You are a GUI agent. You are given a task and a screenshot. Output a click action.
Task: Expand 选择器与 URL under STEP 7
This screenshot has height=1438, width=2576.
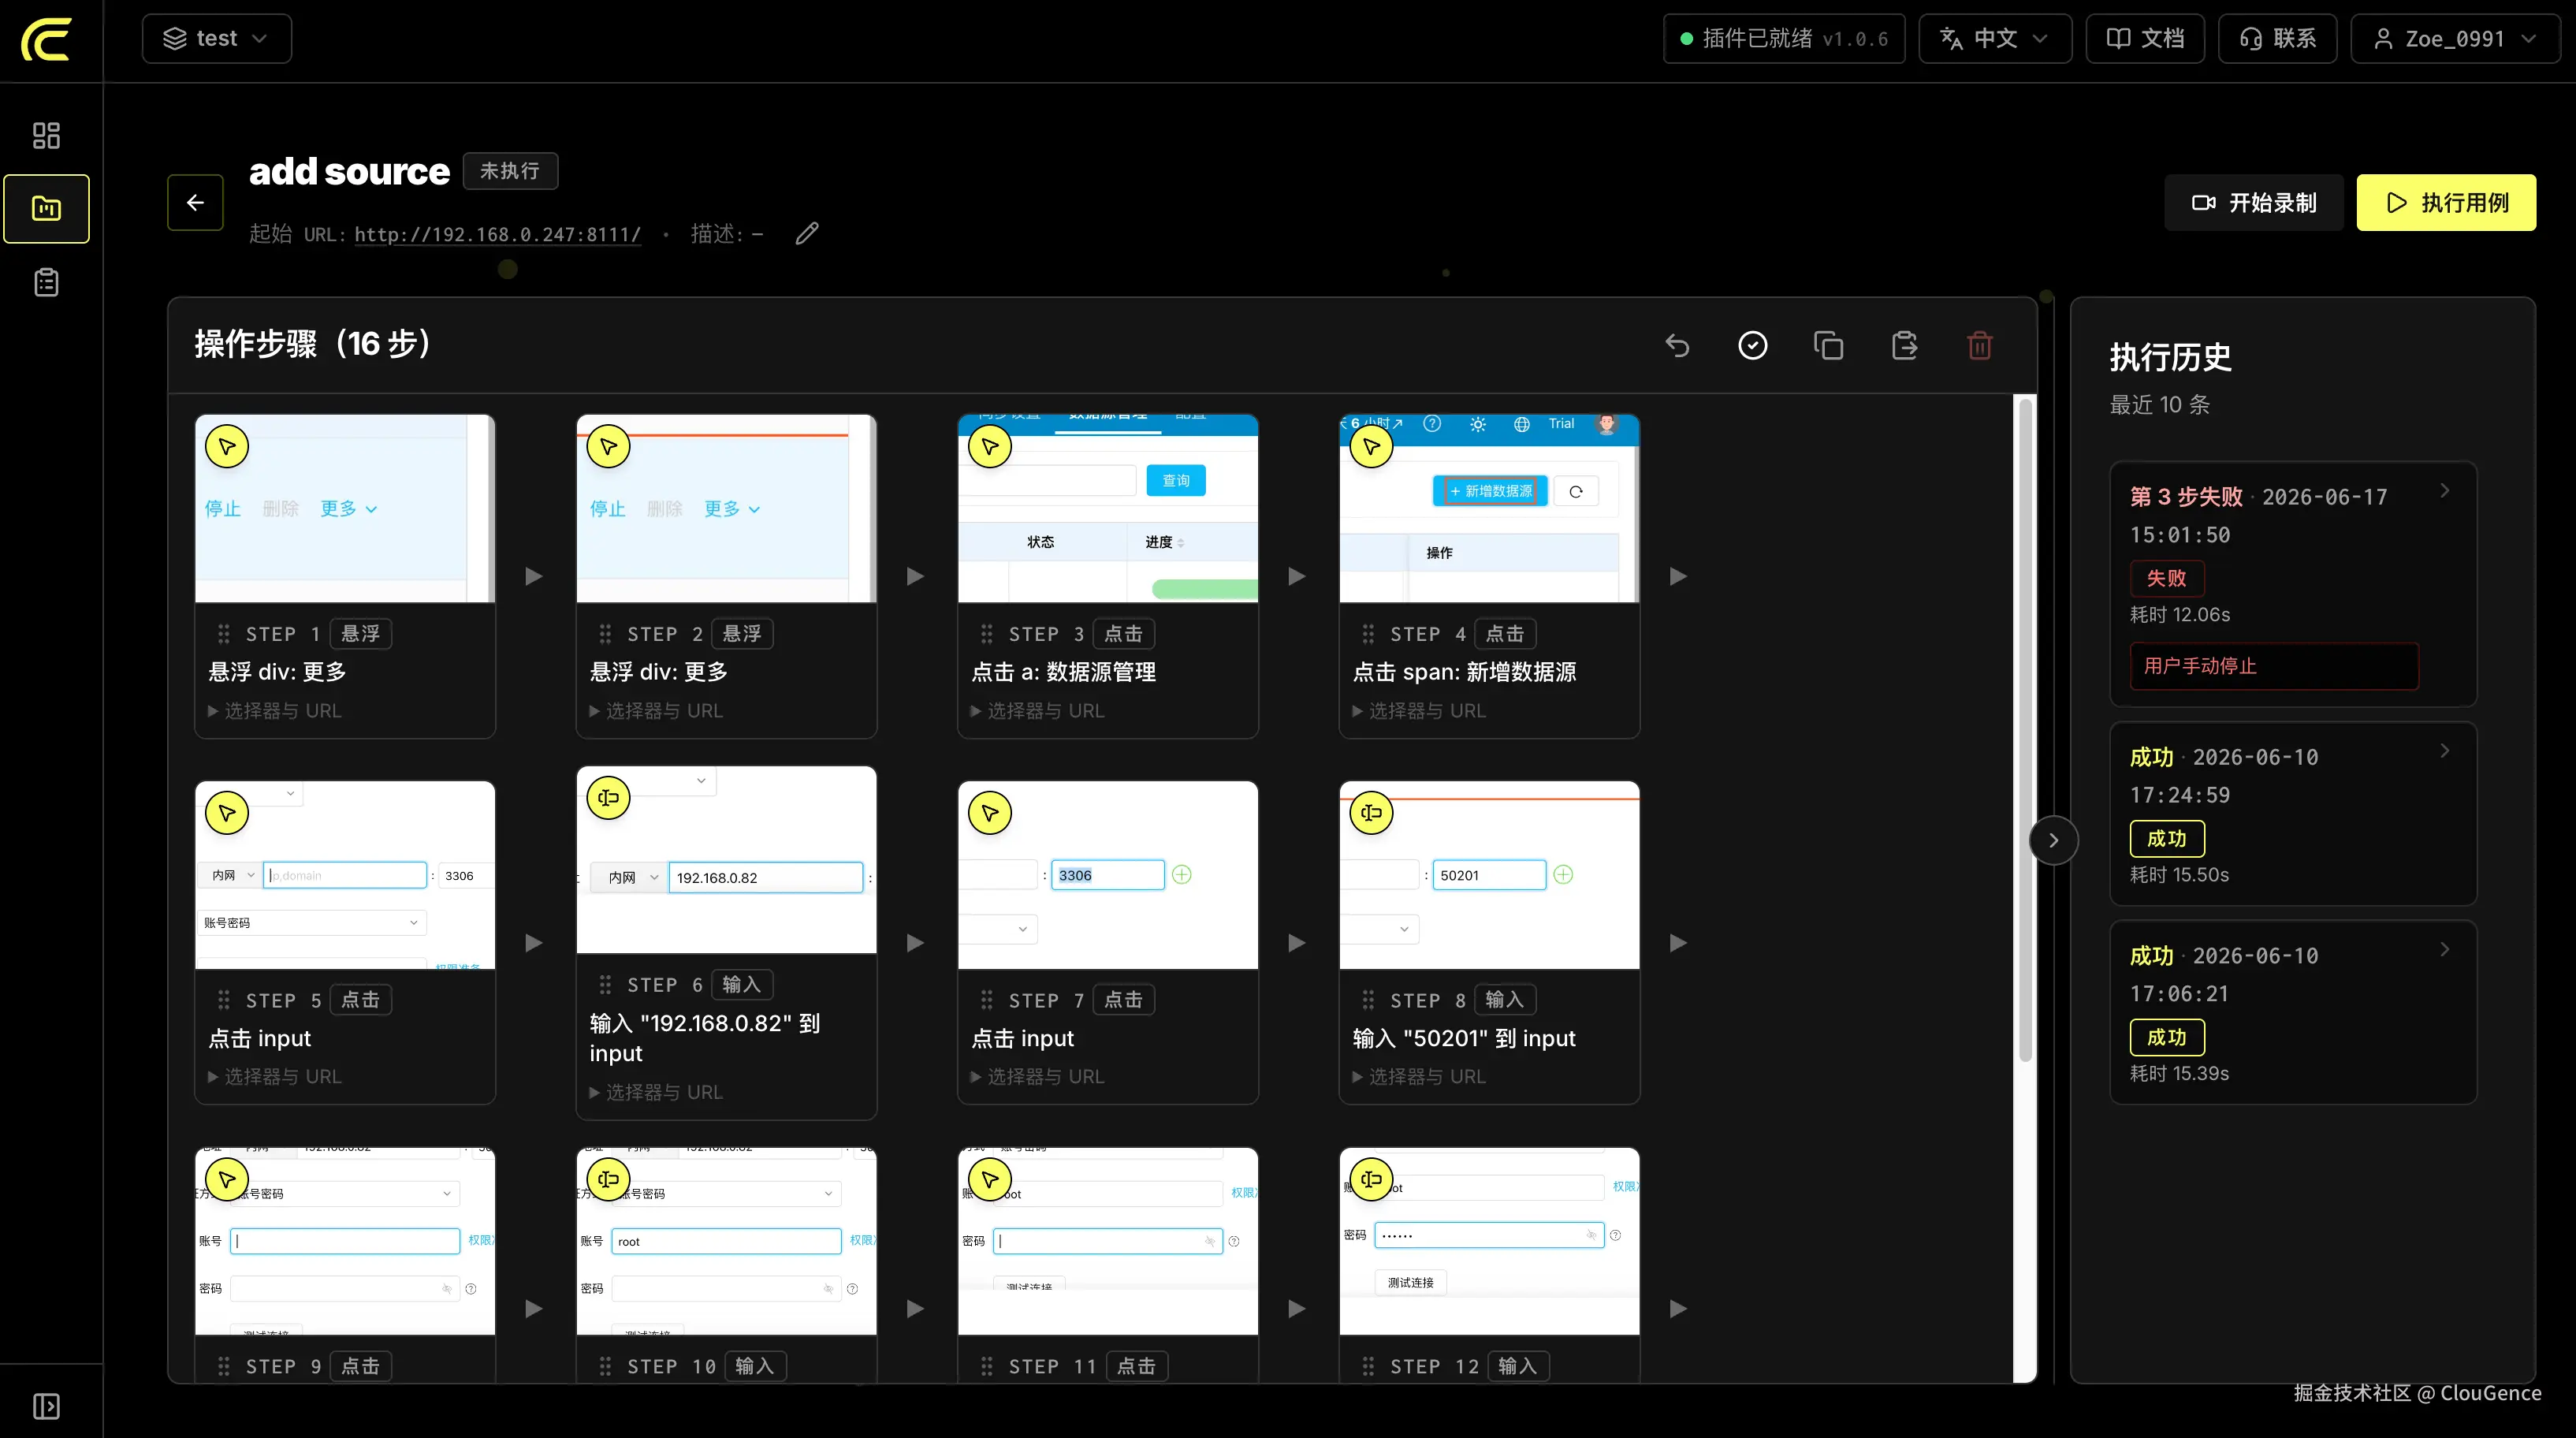click(1037, 1077)
